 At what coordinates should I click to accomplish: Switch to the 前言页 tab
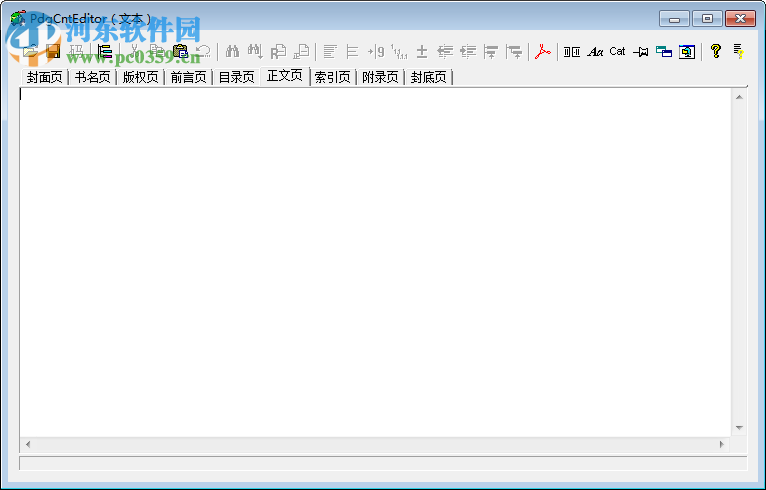tap(188, 77)
